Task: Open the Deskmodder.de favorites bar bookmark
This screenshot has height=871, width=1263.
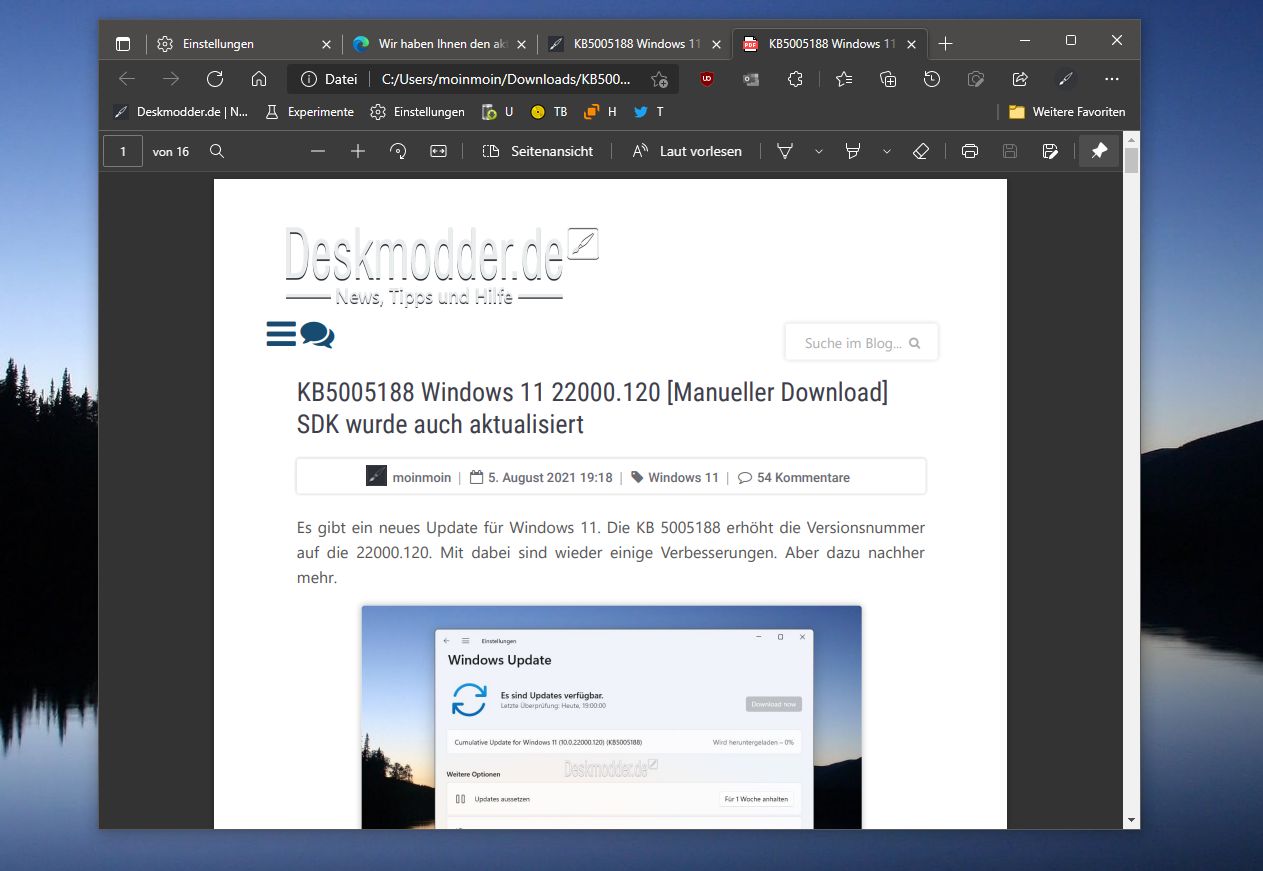Action: [x=181, y=112]
